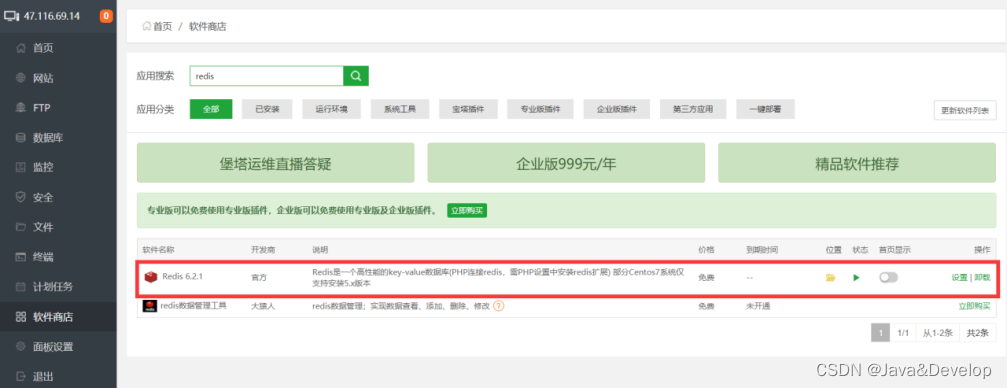Click the 价格 column header
Viewport: 1007px width, 388px height.
click(706, 249)
